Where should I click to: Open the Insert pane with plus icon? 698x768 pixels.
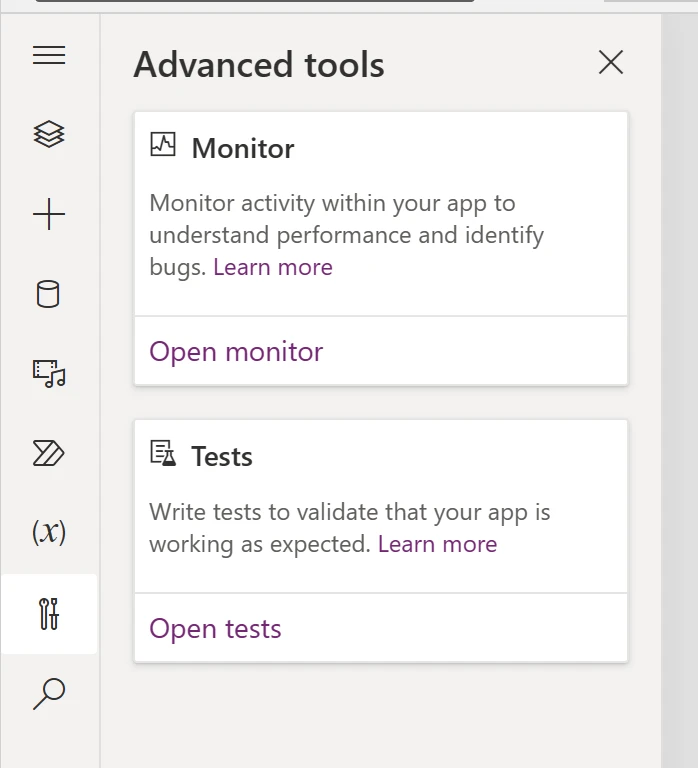49,215
